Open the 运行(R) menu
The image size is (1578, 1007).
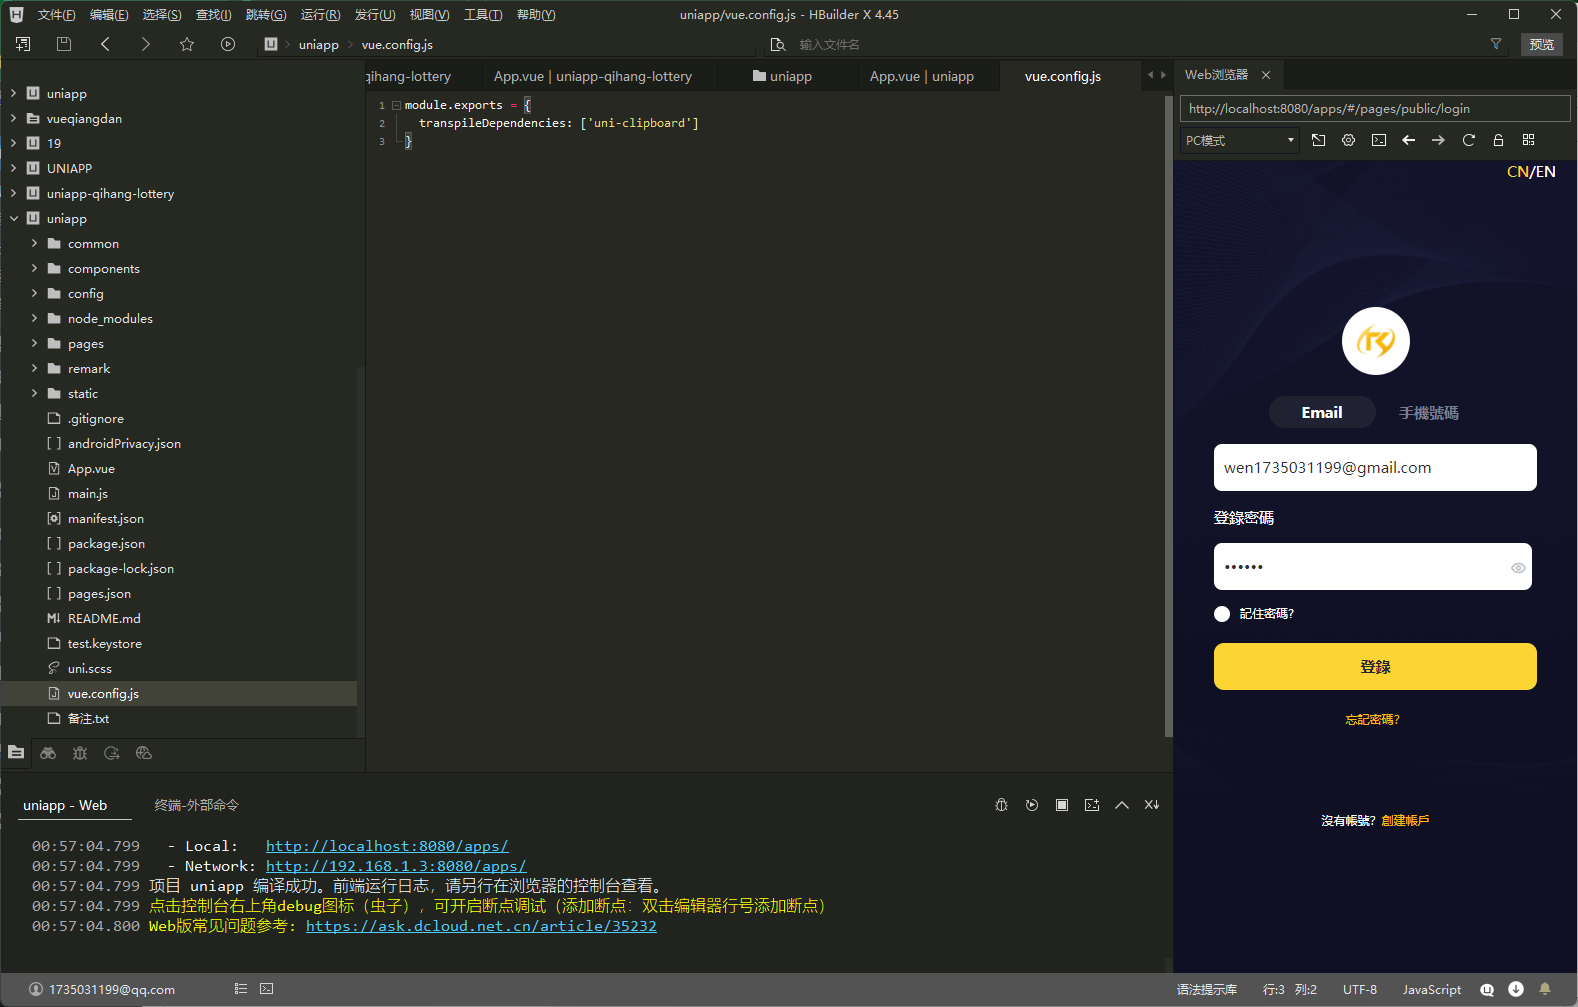click(320, 15)
